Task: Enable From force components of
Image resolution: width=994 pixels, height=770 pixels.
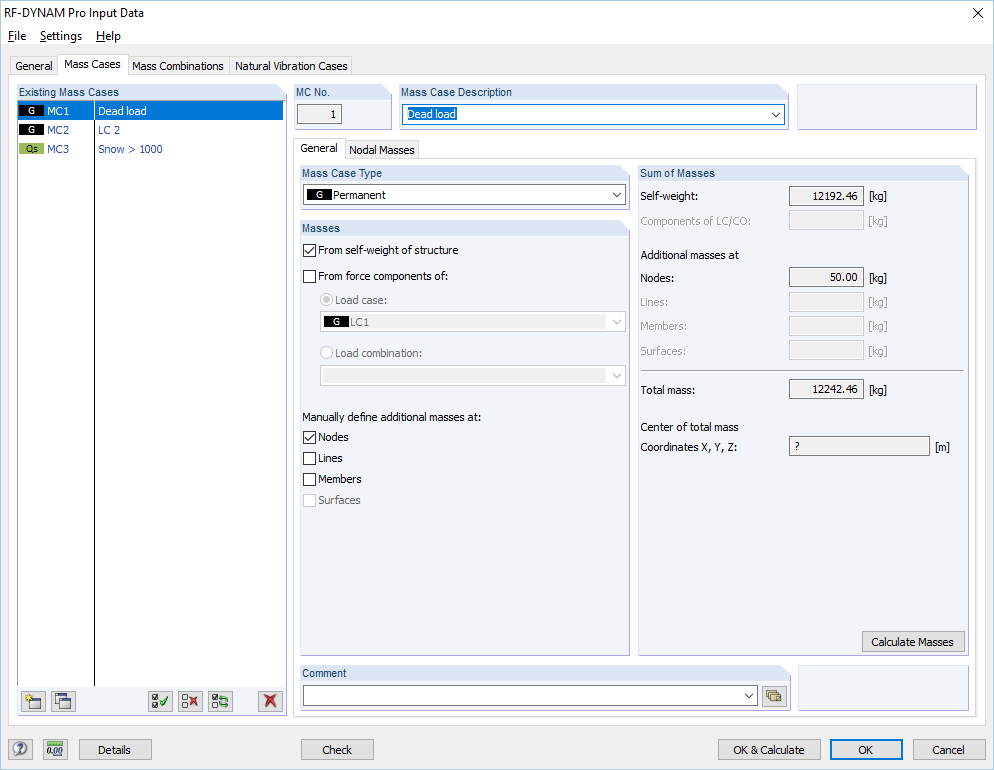Action: coord(309,276)
